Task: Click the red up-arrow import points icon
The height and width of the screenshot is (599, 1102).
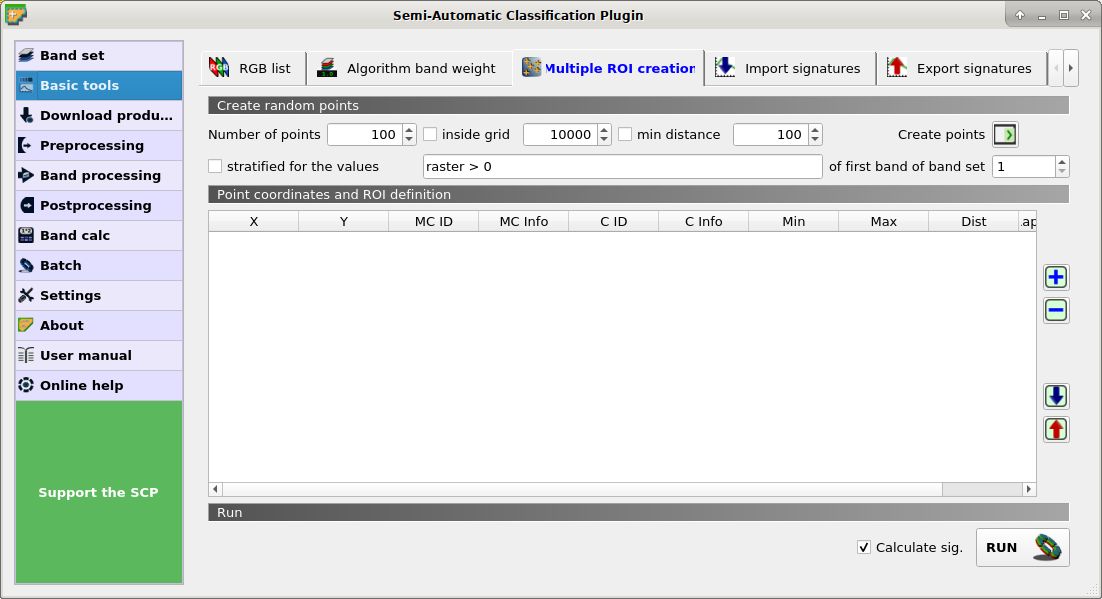Action: [x=1055, y=430]
